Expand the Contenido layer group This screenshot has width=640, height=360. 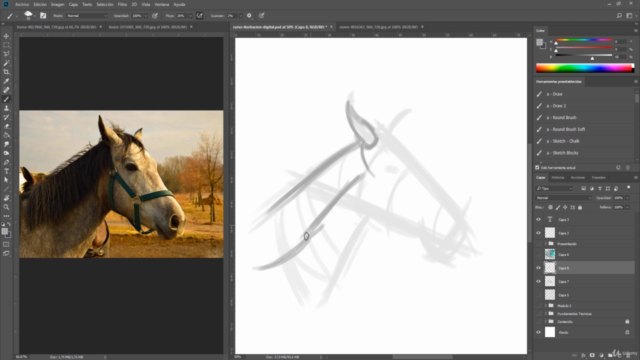click(x=546, y=322)
